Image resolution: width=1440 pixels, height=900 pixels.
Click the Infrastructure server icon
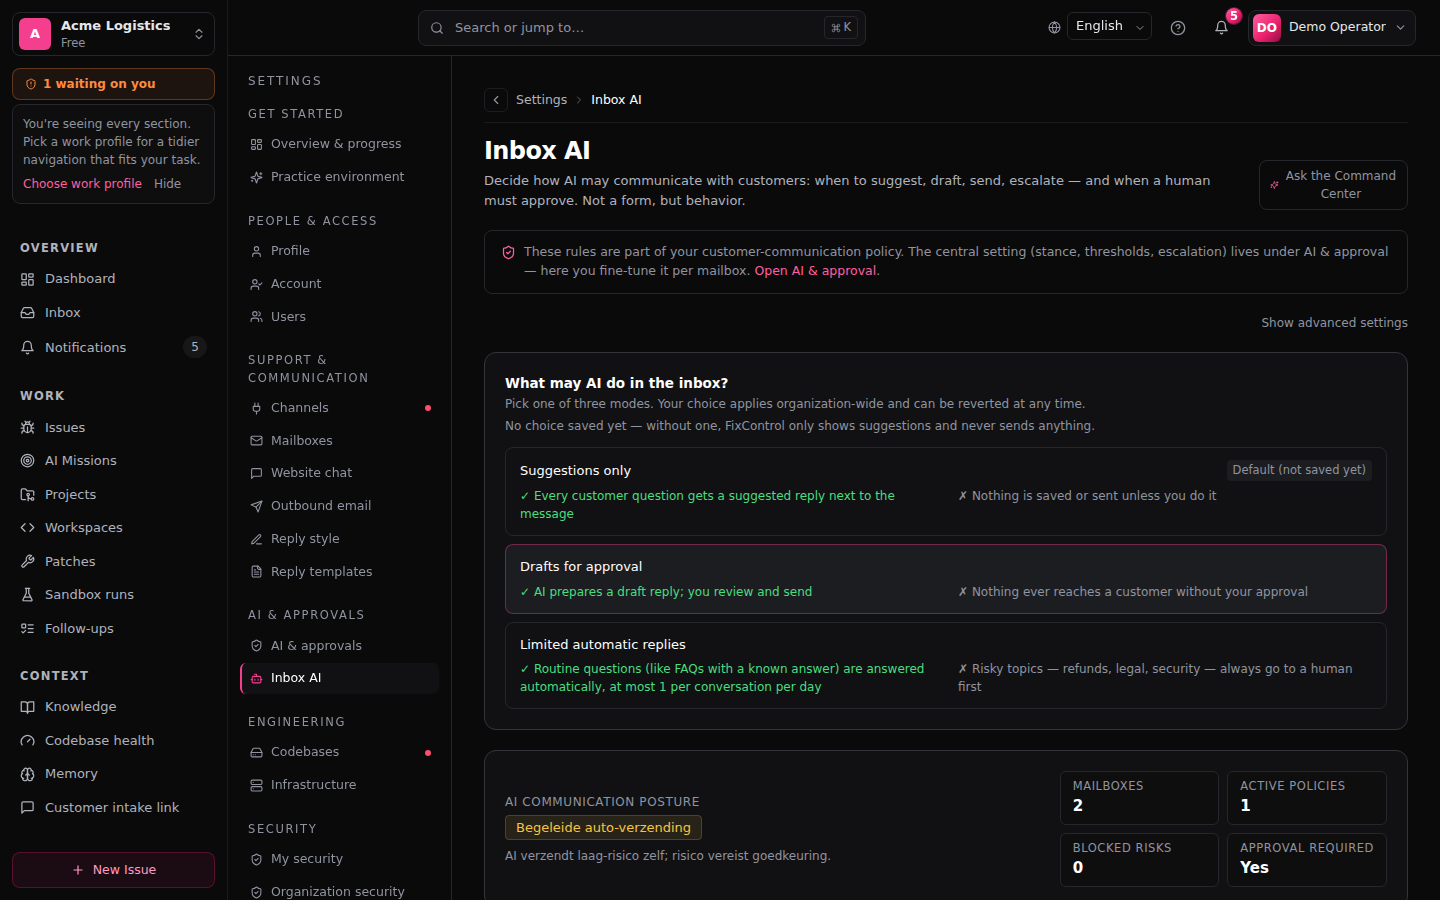point(257,785)
